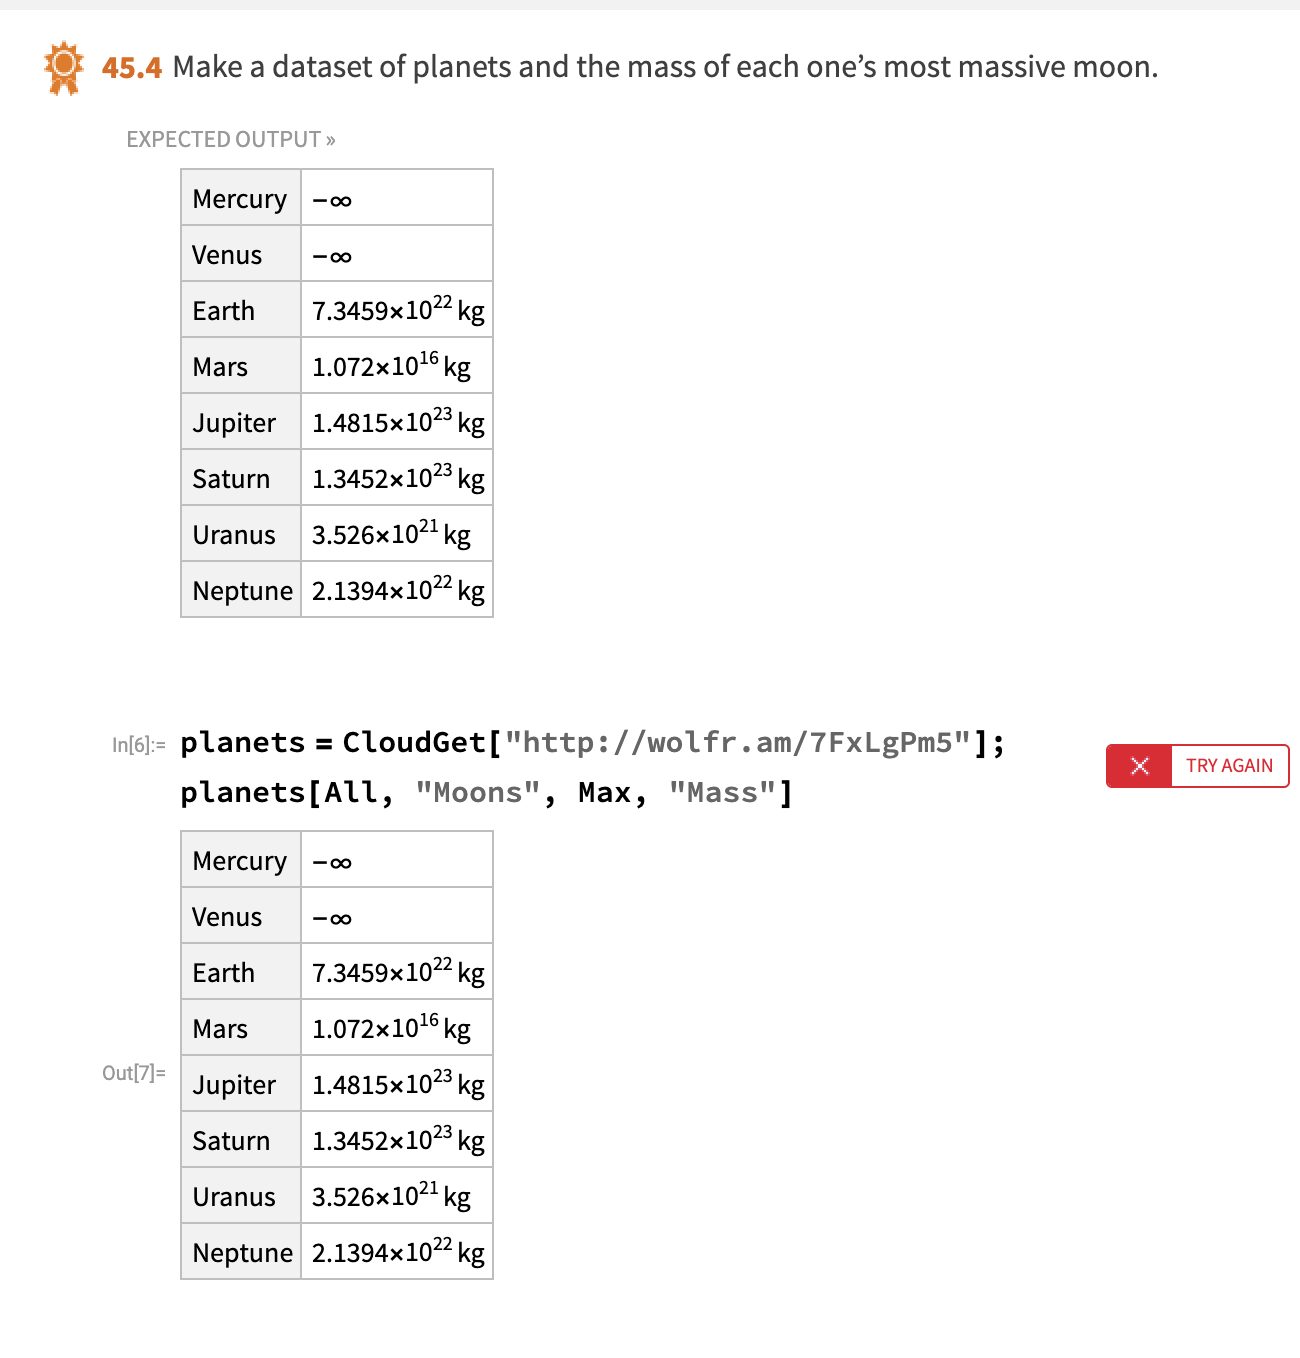The image size is (1300, 1358).
Task: Click the TRY AGAIN button
Action: (1229, 766)
